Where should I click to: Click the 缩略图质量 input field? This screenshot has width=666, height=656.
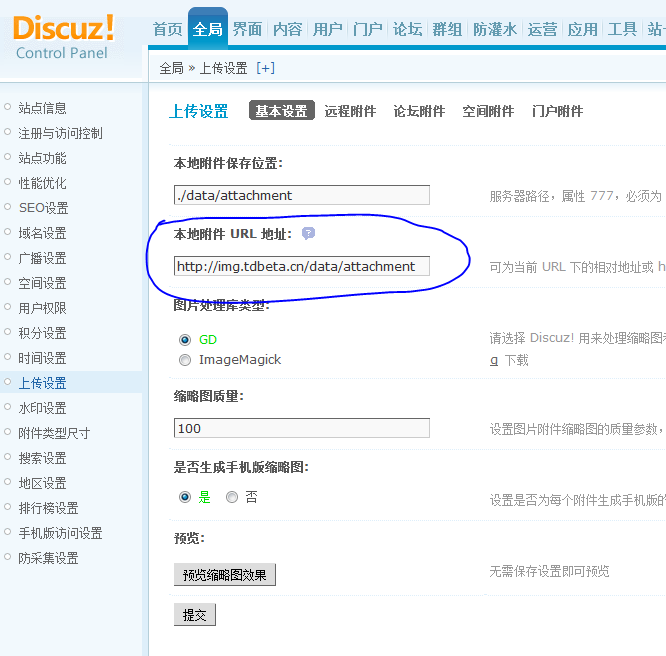(x=301, y=428)
